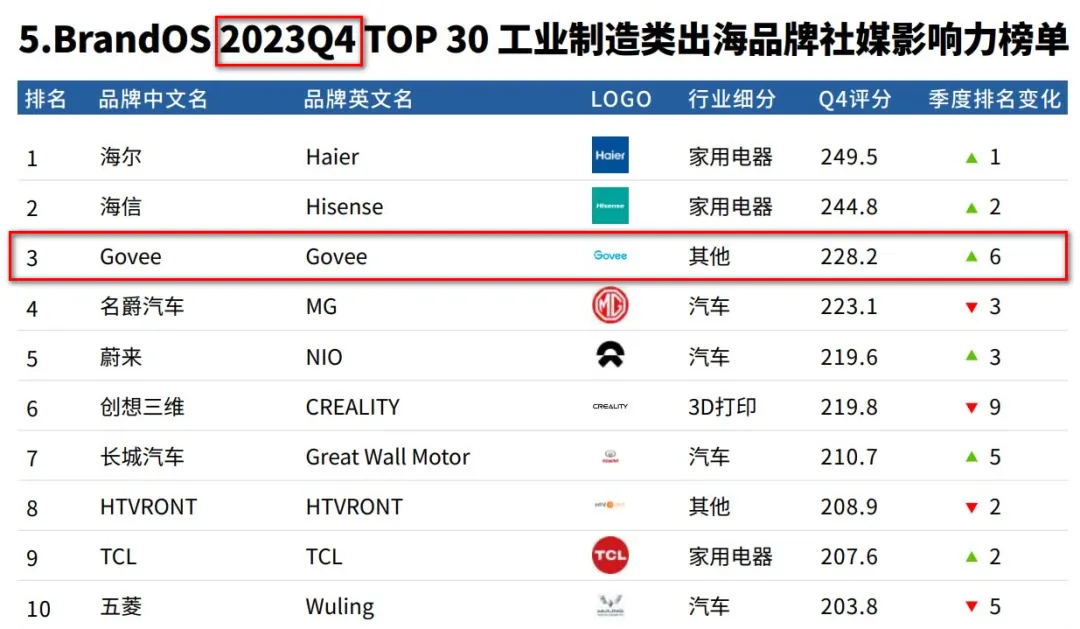Click the Chinese name 五菱
Screen dimensions: 1080x629
pos(121,606)
